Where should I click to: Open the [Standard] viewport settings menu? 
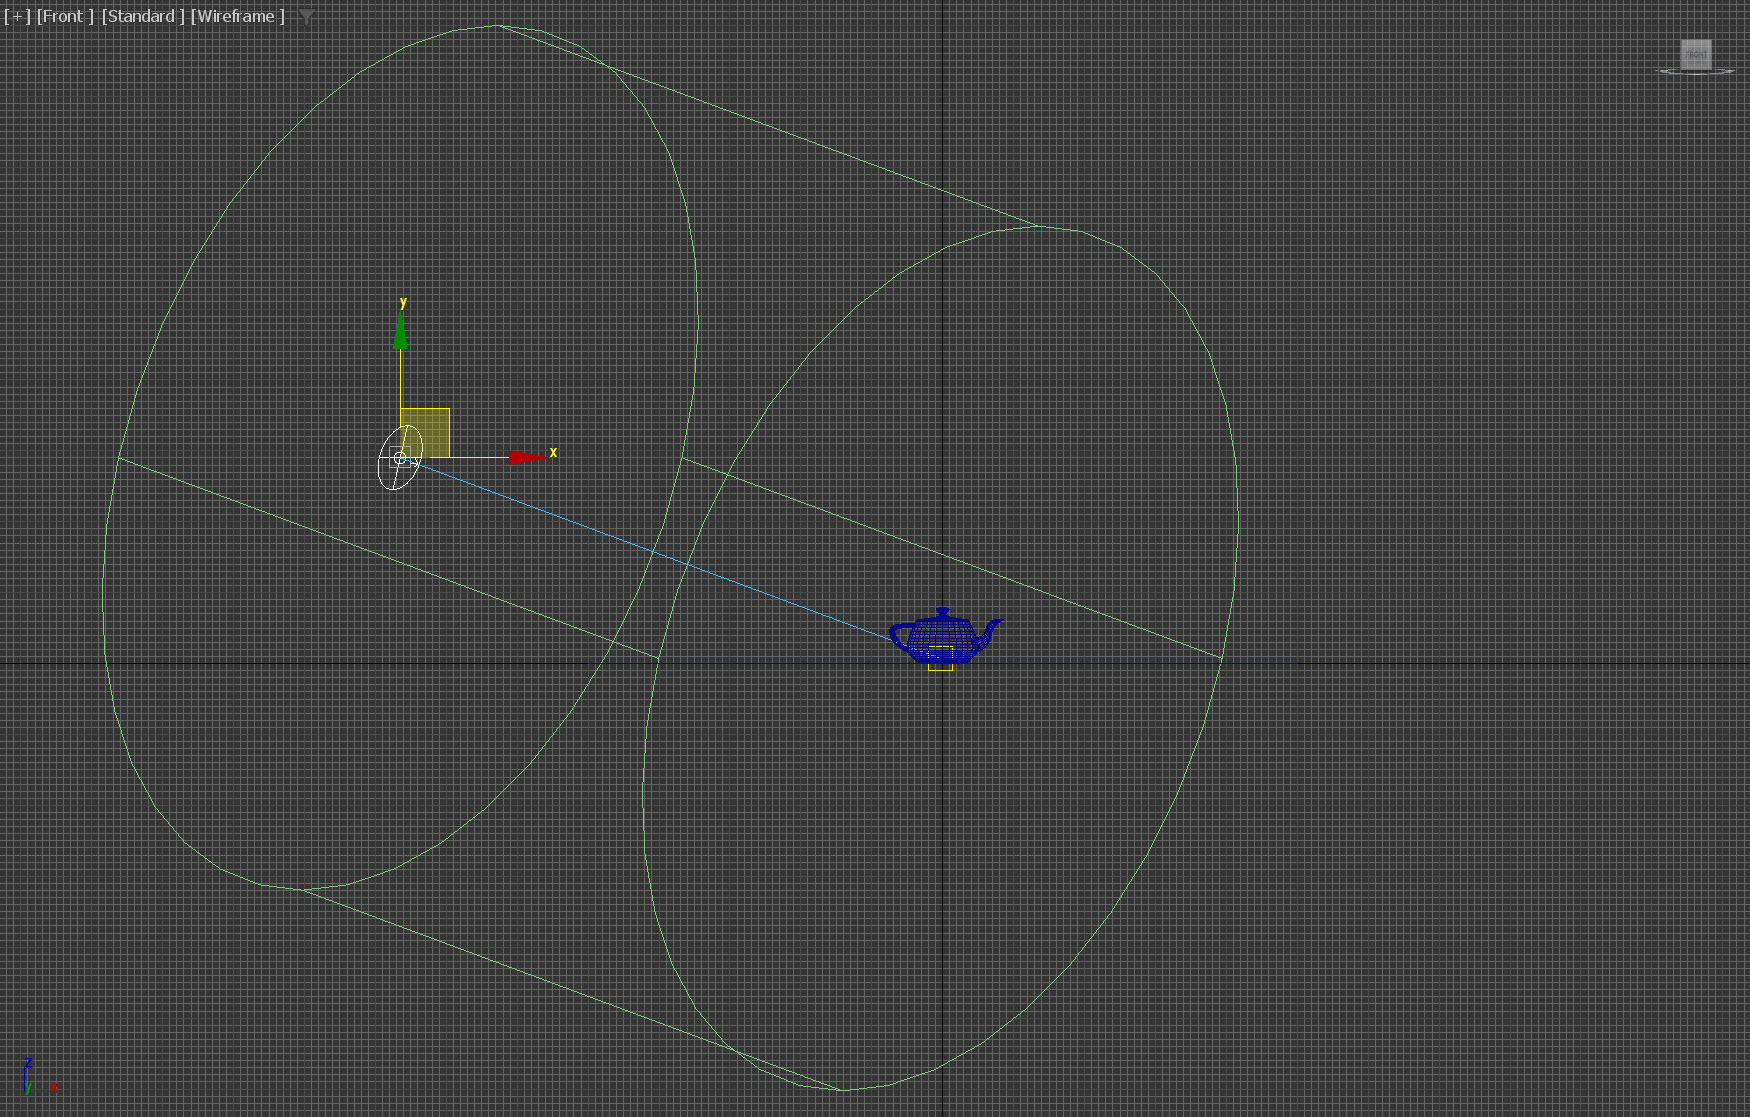click(x=143, y=16)
